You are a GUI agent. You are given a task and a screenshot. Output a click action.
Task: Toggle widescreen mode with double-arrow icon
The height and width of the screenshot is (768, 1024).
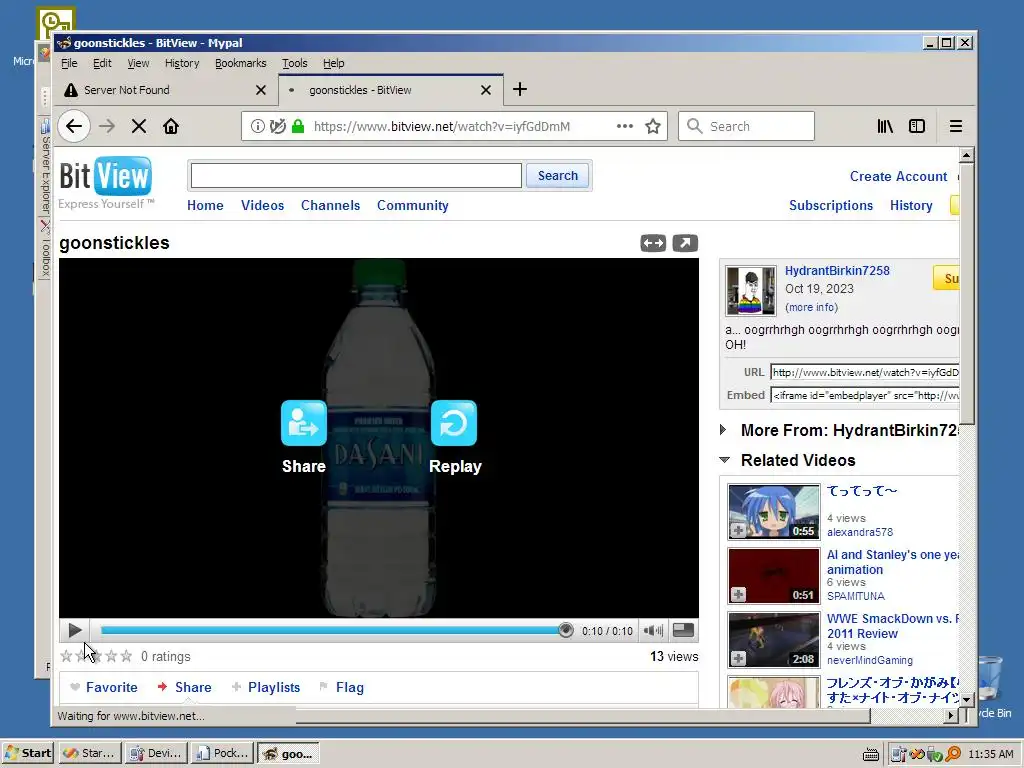click(x=653, y=243)
